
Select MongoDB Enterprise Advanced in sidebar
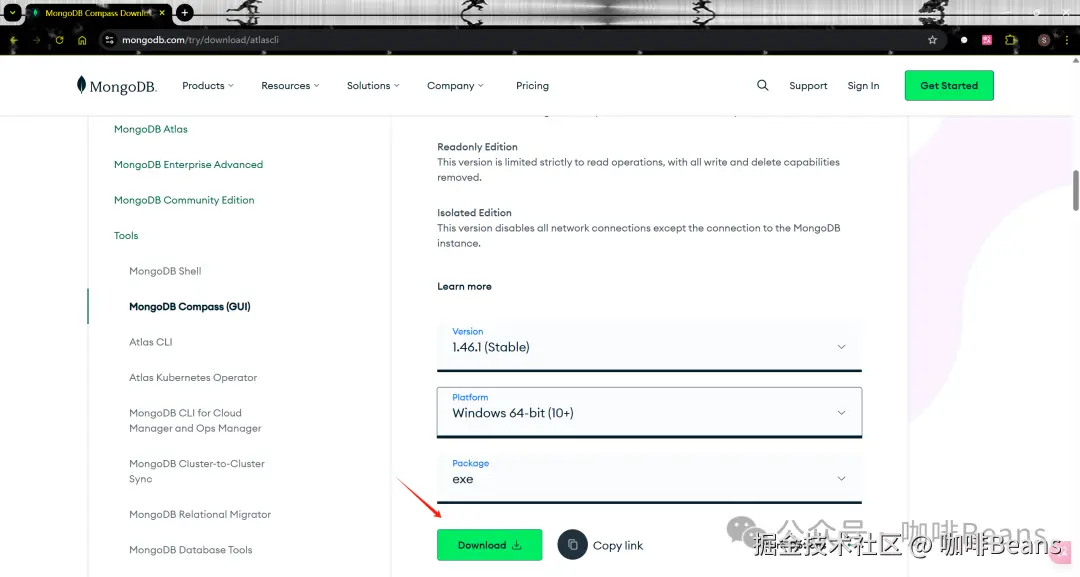(x=188, y=165)
